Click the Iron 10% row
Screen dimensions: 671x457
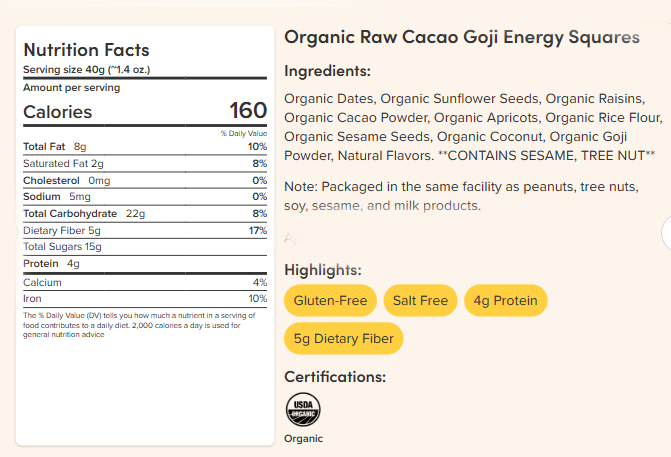(x=145, y=298)
